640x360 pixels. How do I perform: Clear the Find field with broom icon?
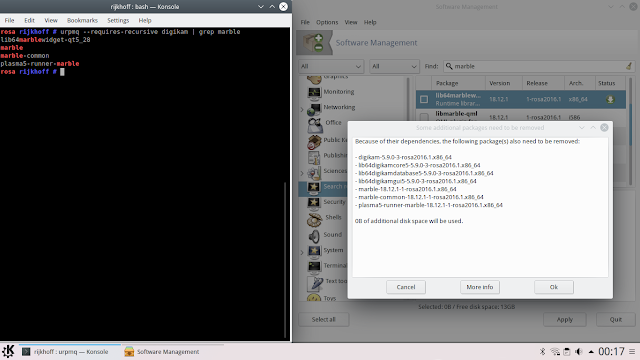(629, 66)
